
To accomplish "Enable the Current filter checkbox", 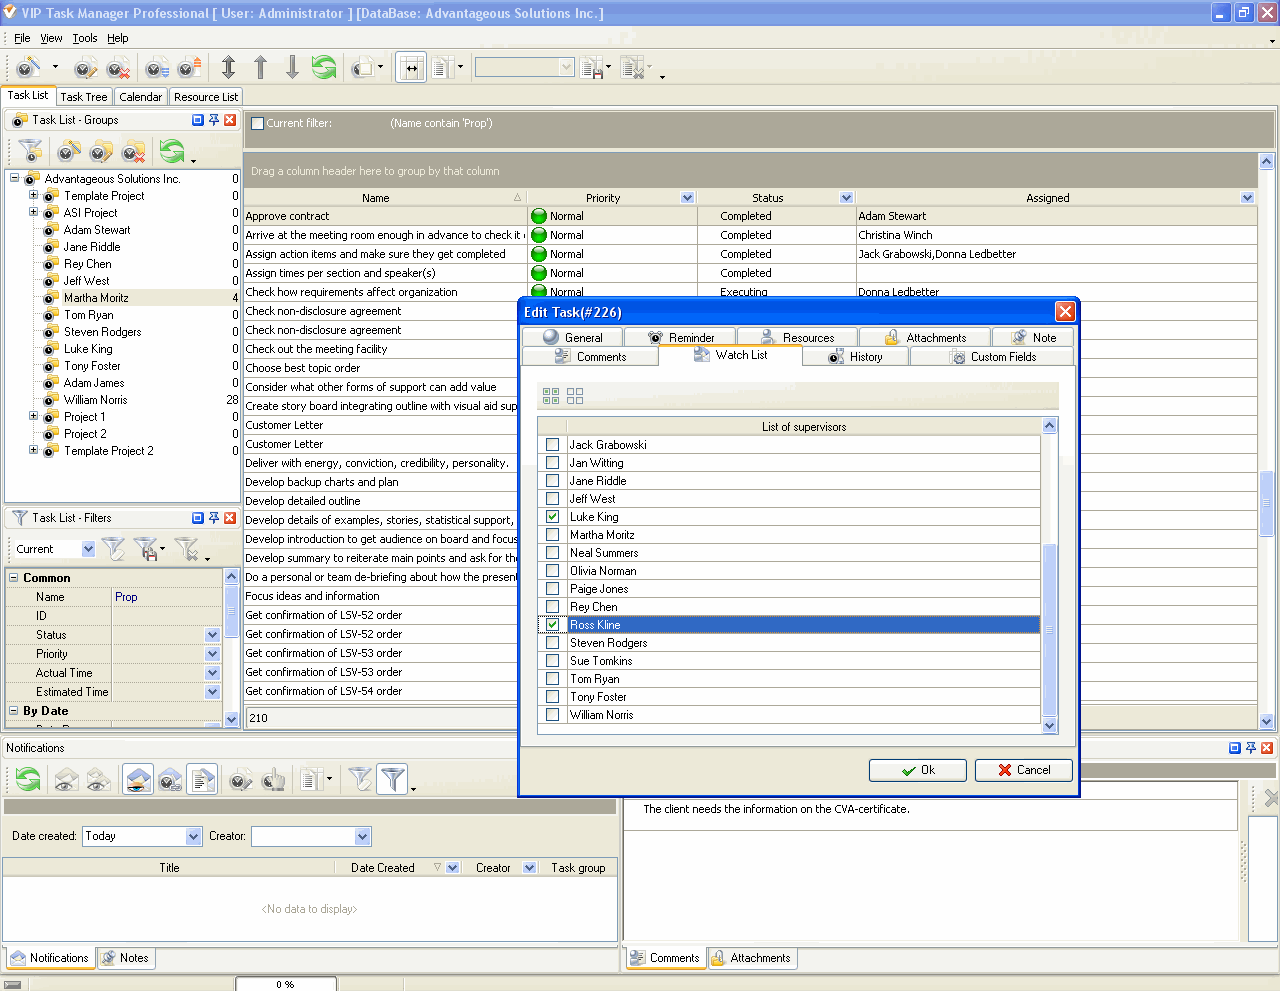I will point(258,124).
